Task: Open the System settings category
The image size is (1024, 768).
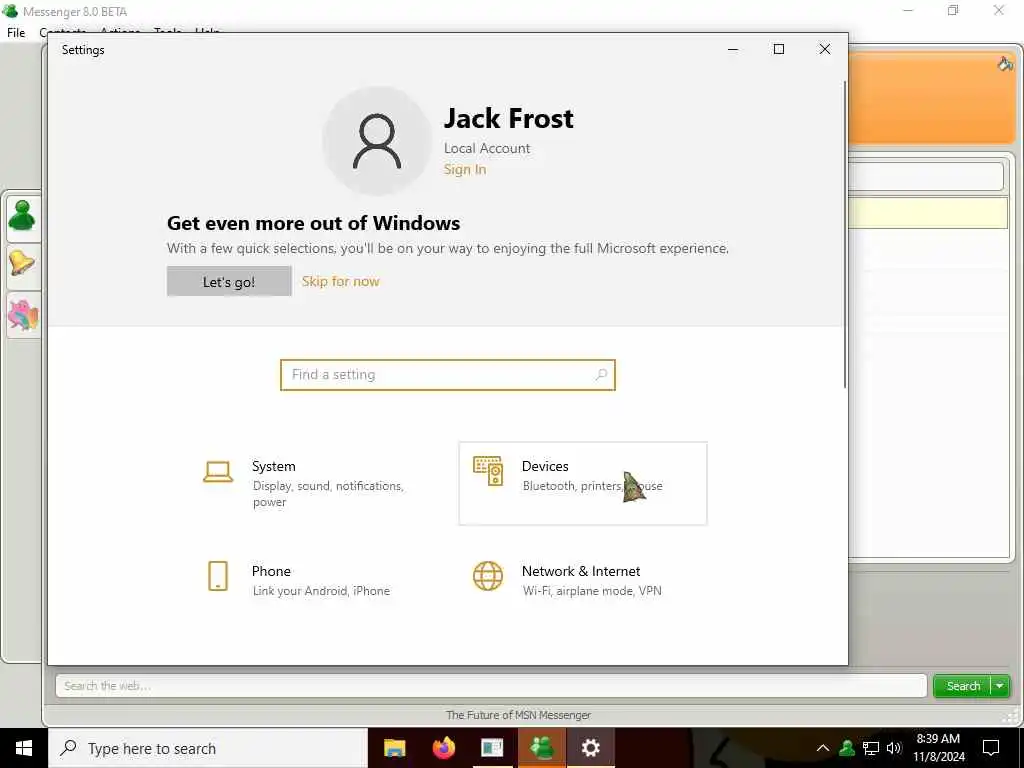Action: click(313, 483)
